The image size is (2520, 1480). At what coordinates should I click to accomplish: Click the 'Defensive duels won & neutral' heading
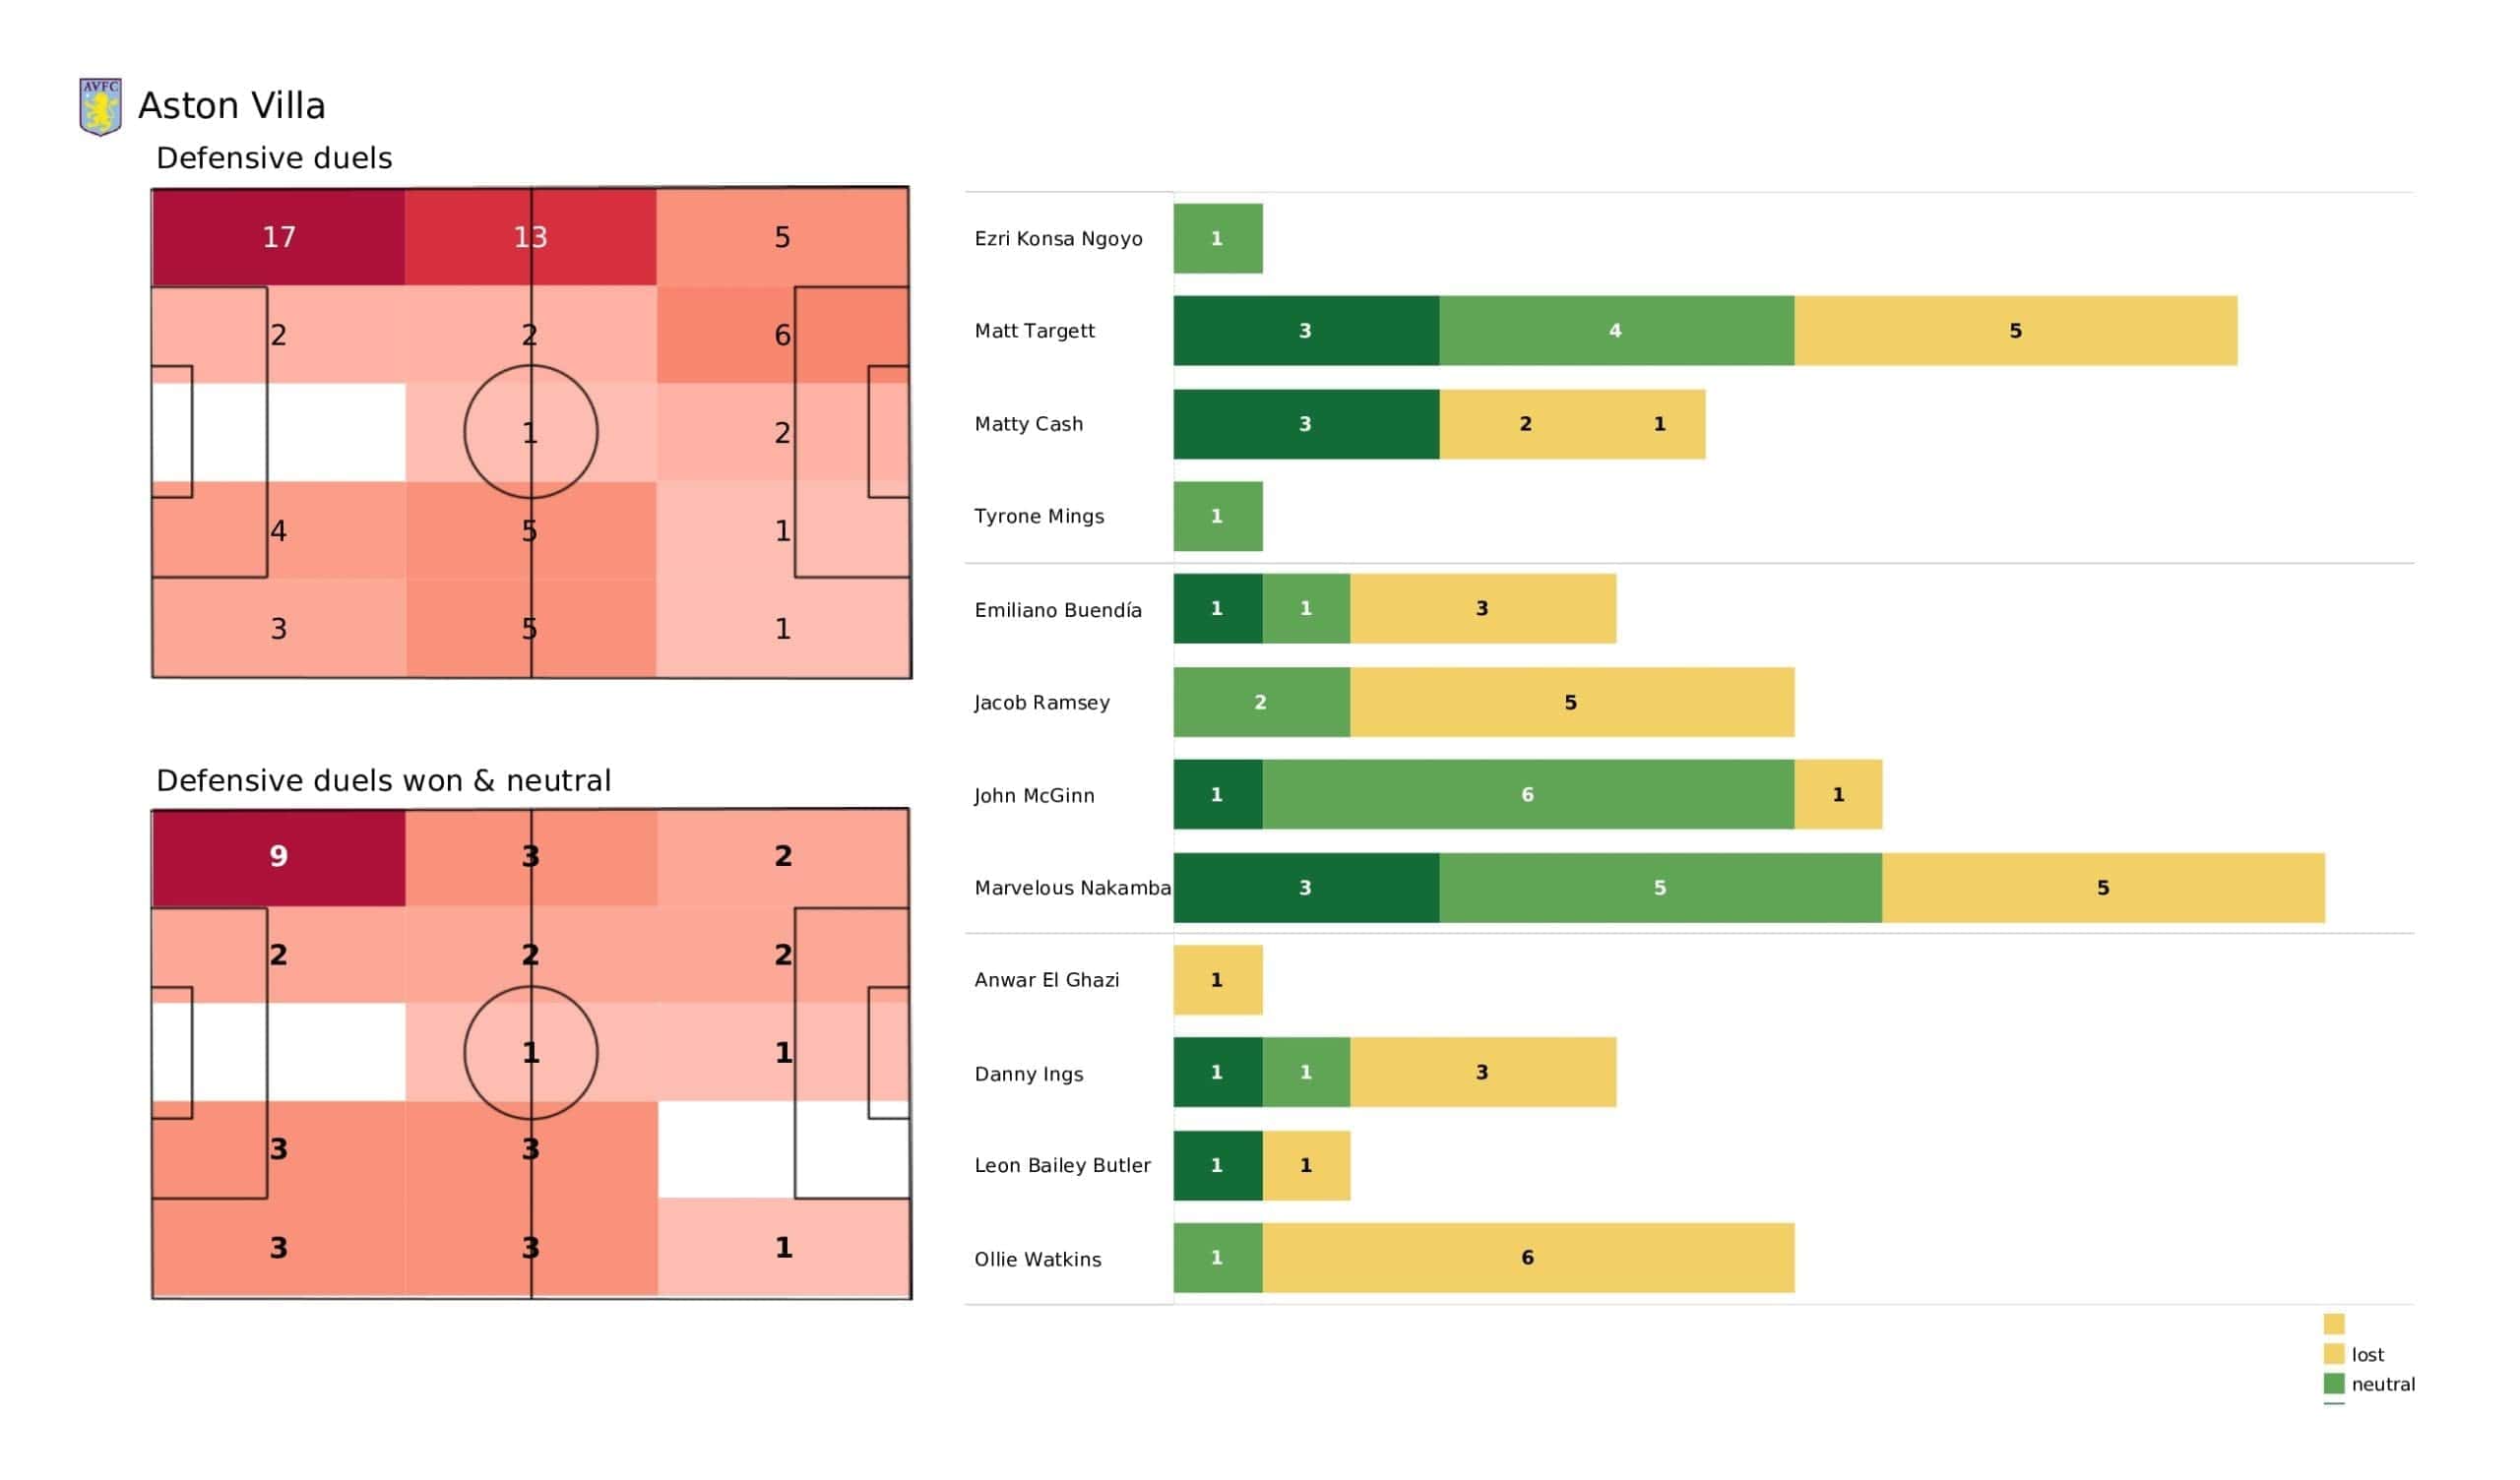[383, 780]
